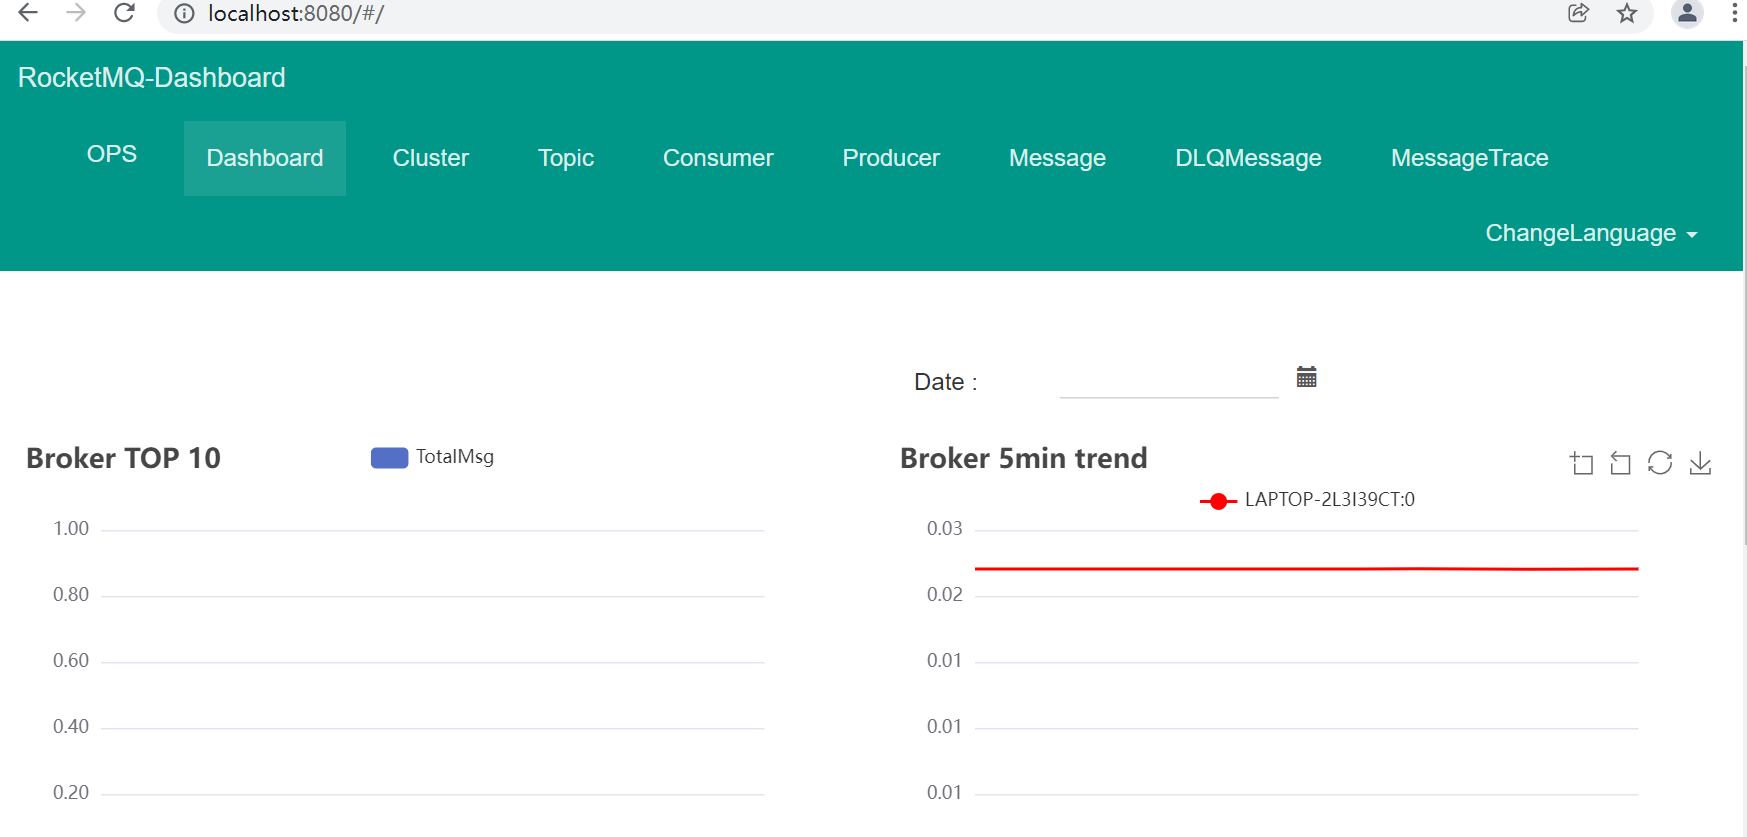Select the Dashboard tab
The height and width of the screenshot is (837, 1747).
click(265, 158)
